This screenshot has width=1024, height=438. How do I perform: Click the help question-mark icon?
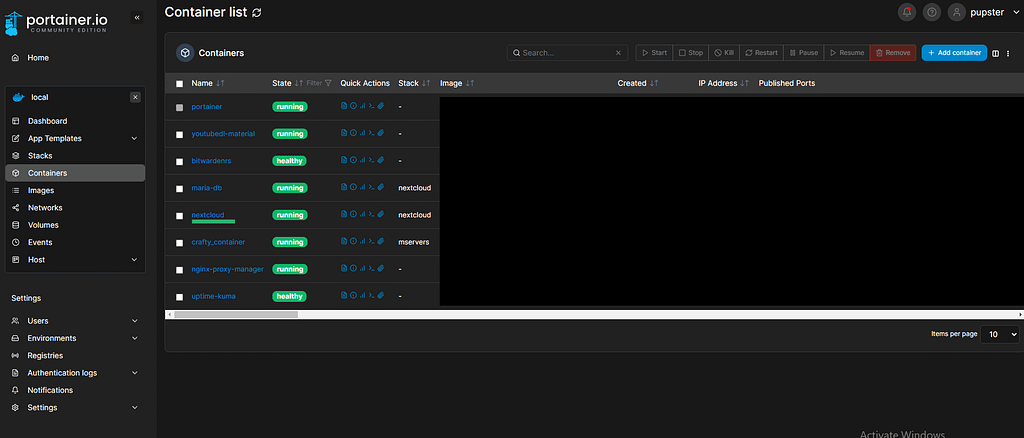point(931,12)
